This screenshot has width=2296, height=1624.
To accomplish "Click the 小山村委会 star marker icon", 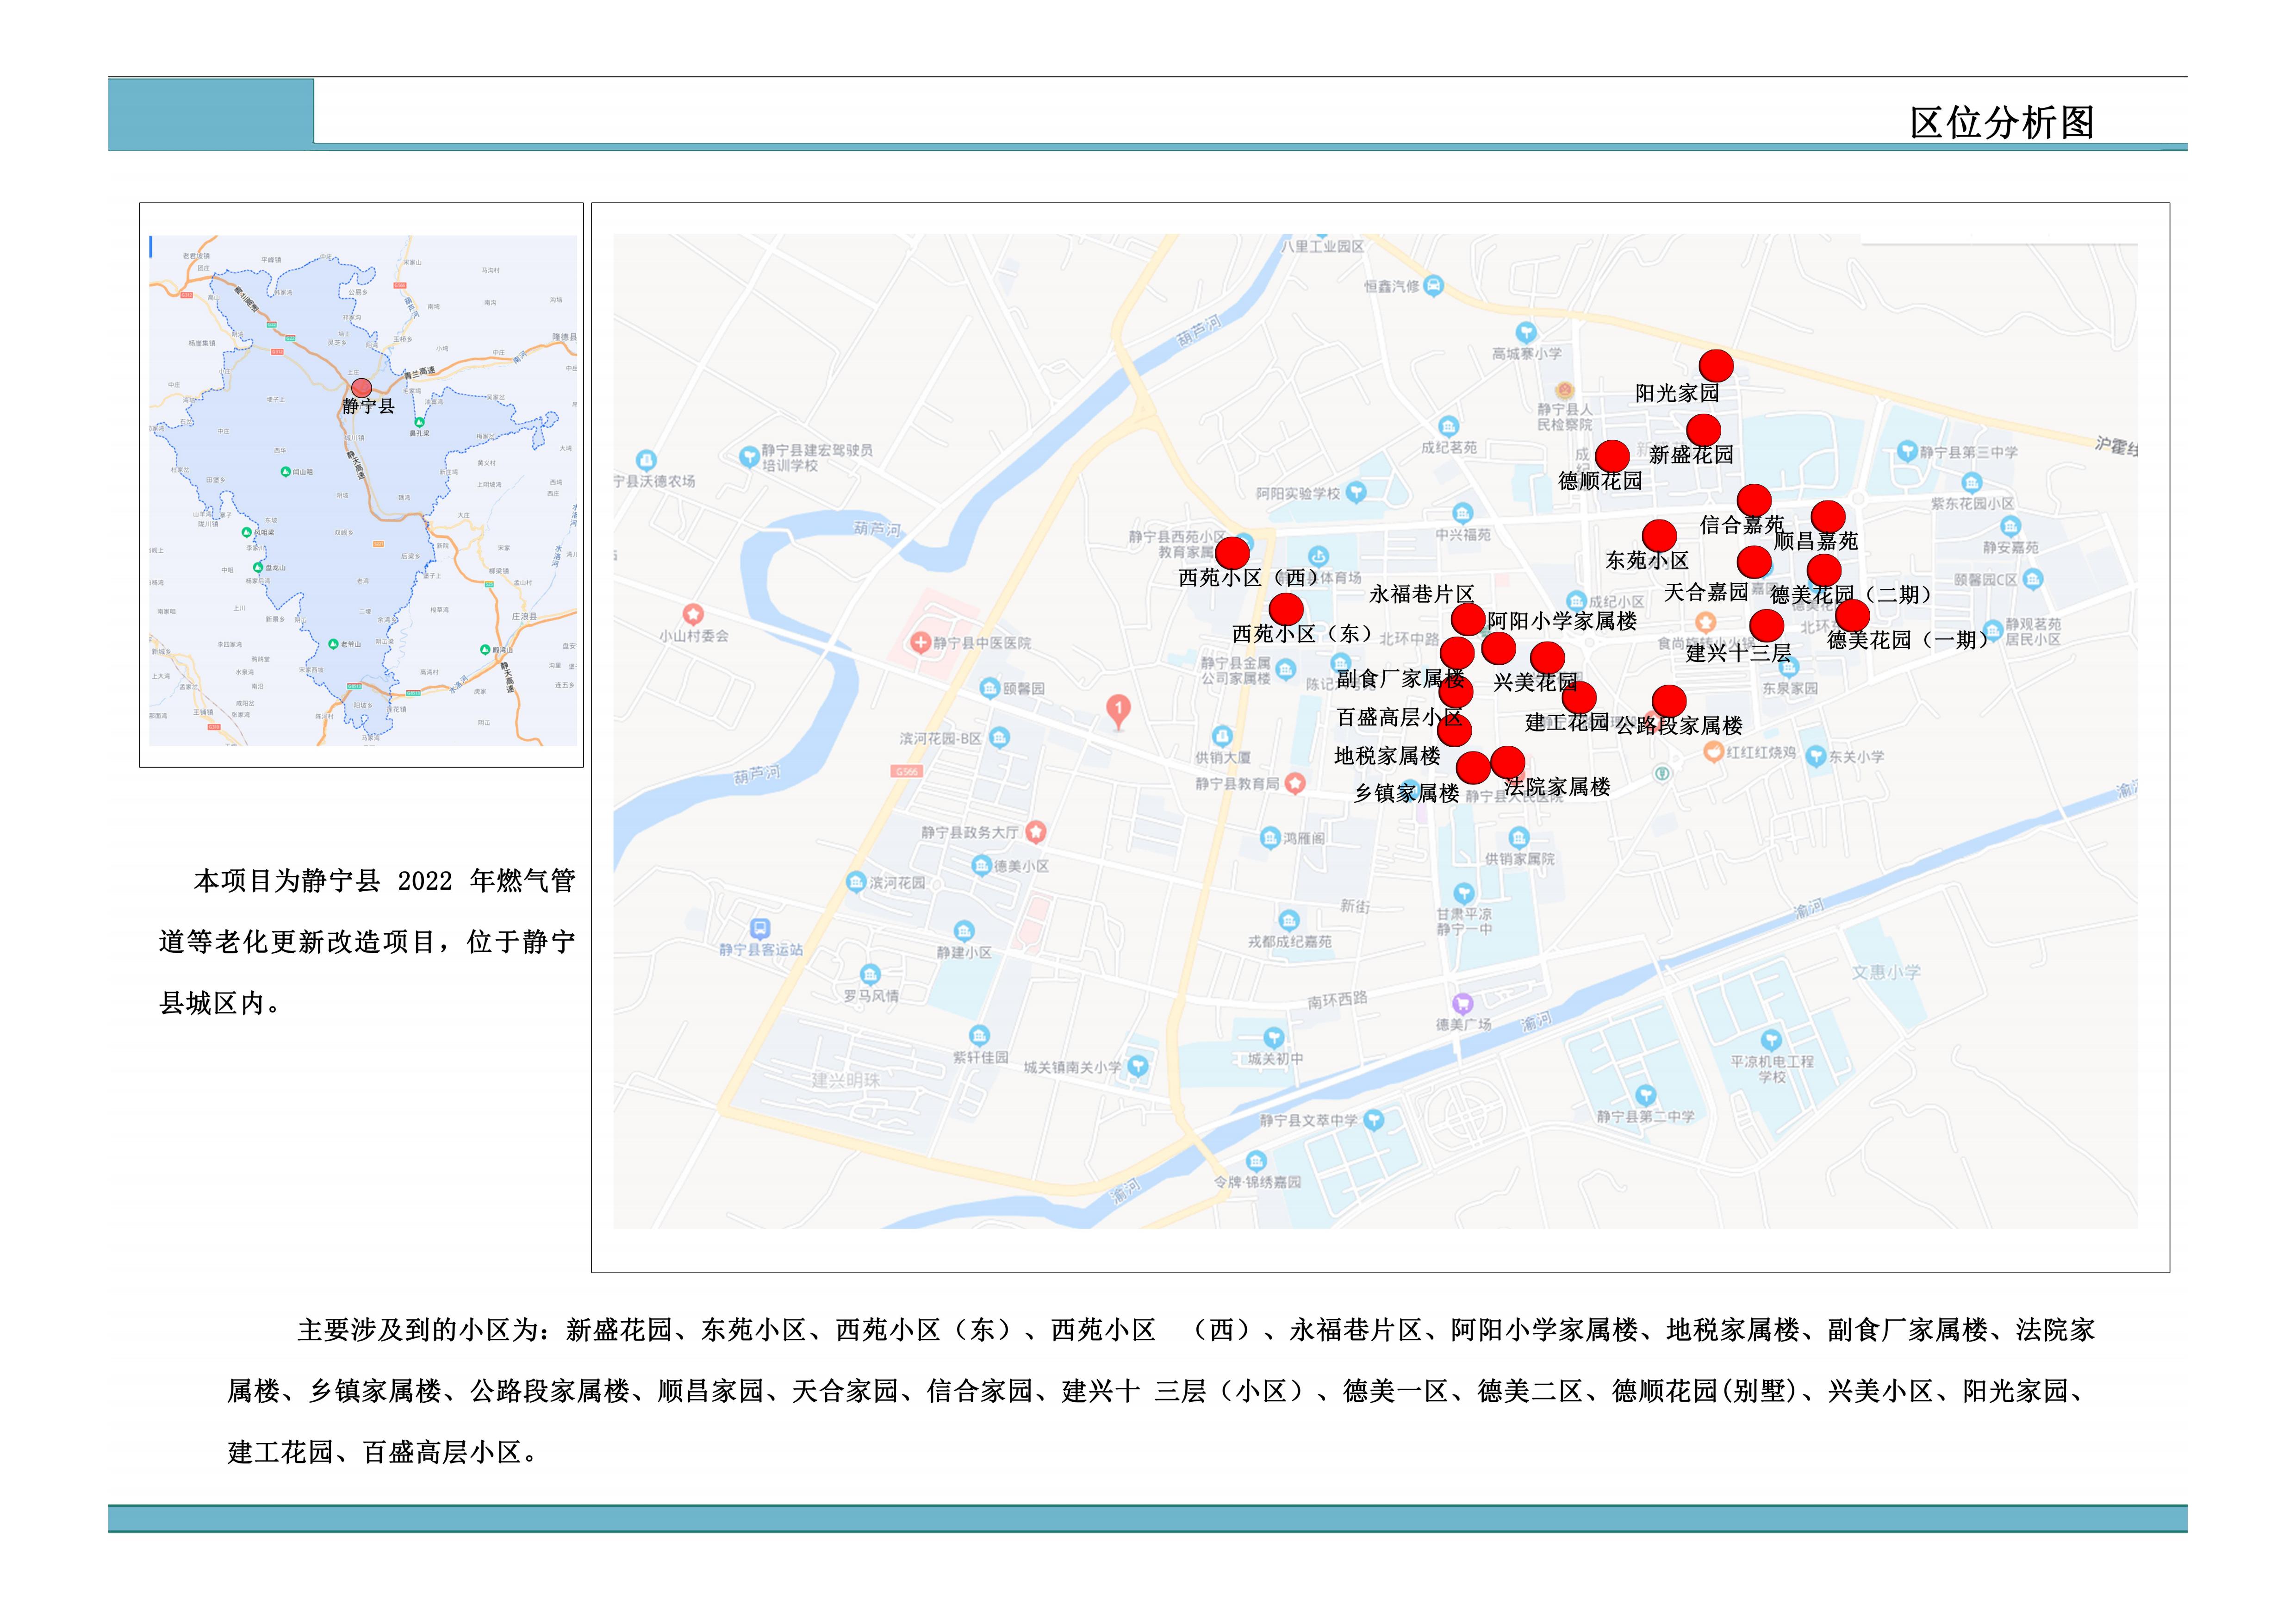I will [x=693, y=614].
